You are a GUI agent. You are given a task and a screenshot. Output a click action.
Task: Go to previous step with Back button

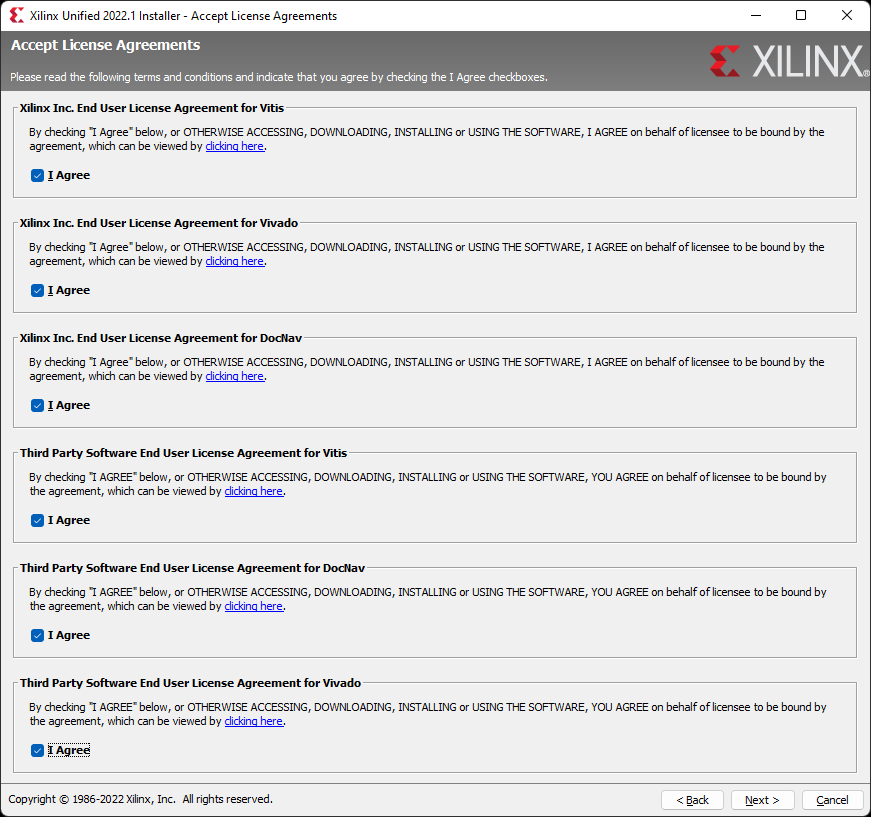click(692, 800)
